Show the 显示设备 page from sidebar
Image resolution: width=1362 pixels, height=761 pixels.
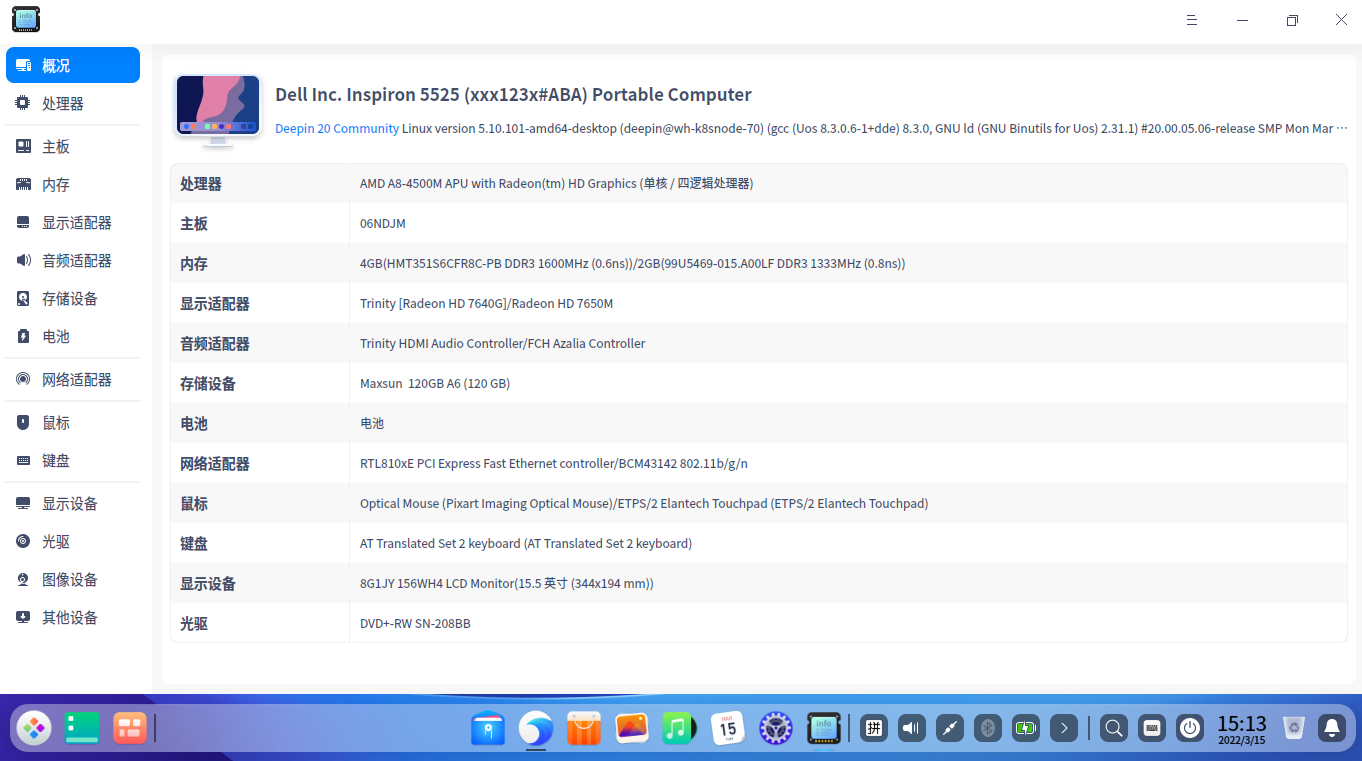[x=73, y=504]
